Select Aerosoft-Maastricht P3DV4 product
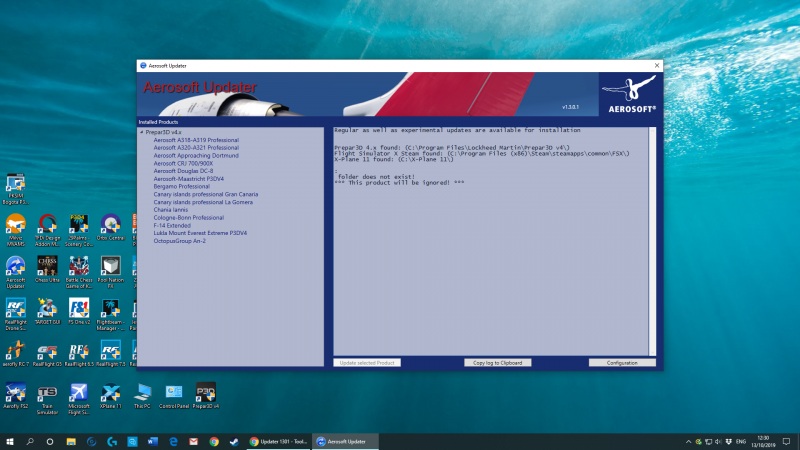 coord(188,179)
